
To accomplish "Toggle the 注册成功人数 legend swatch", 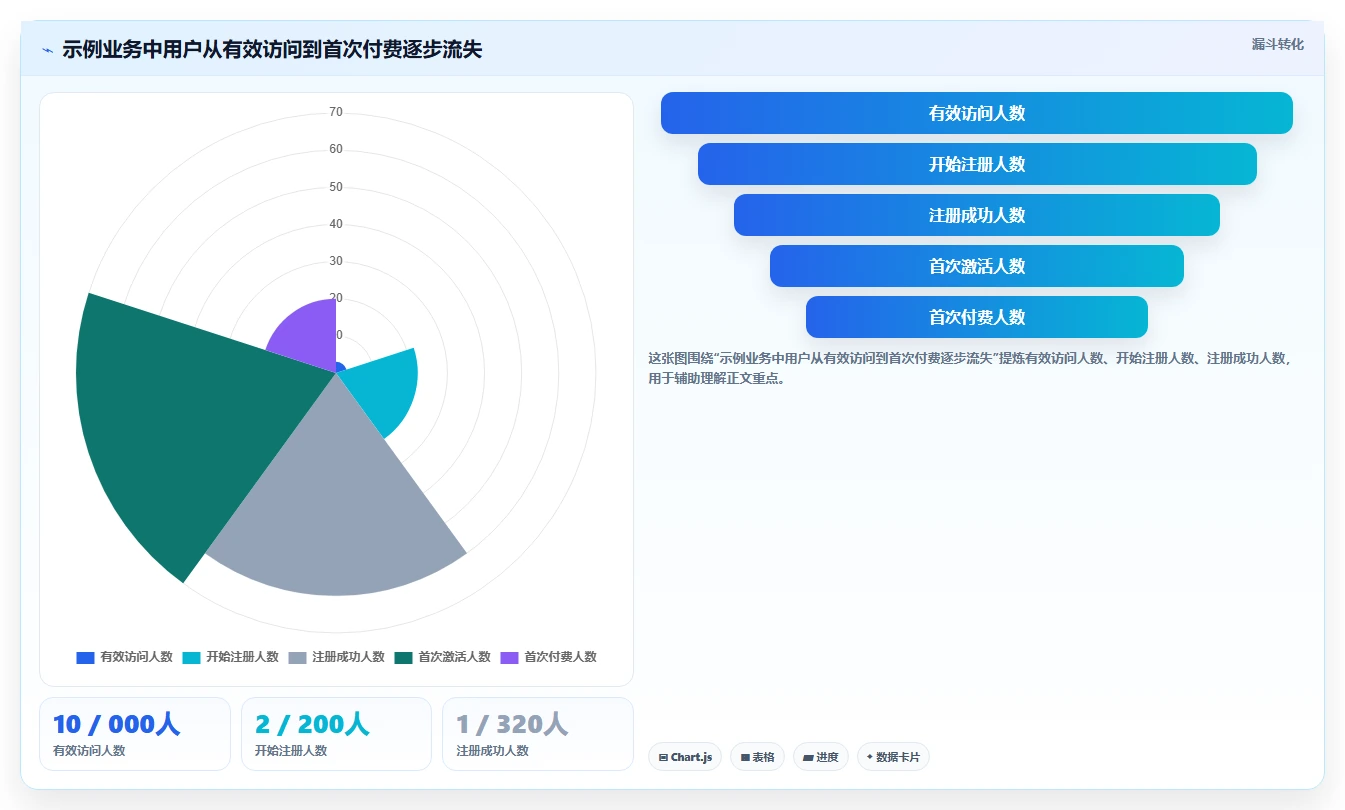I will 297,657.
